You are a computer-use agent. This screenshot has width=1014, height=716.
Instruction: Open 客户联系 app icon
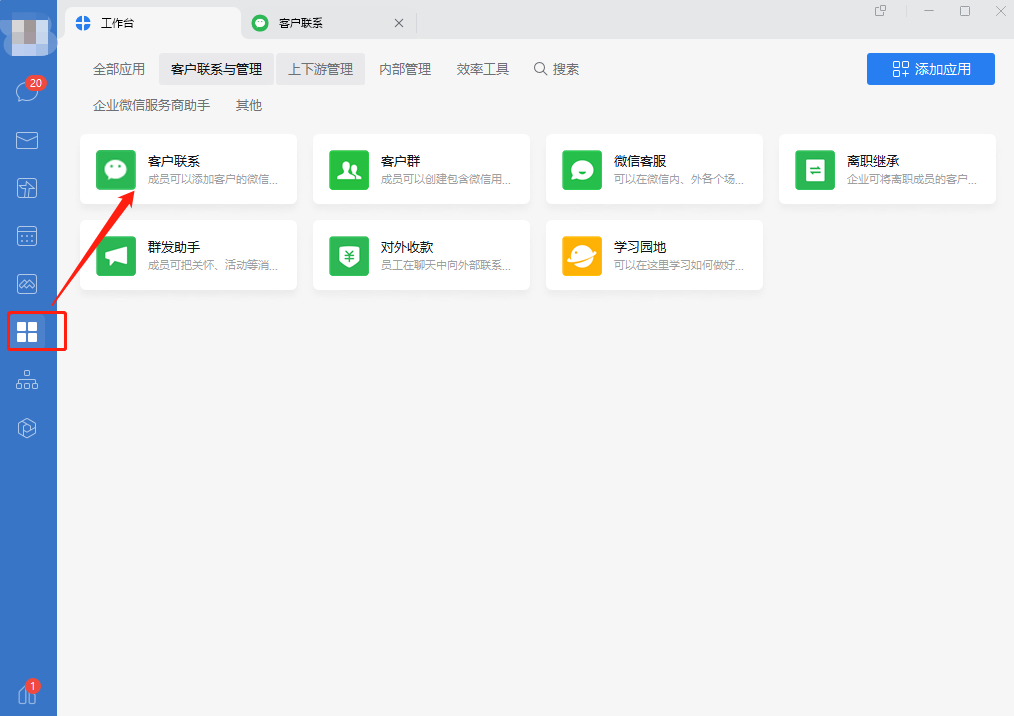(116, 170)
